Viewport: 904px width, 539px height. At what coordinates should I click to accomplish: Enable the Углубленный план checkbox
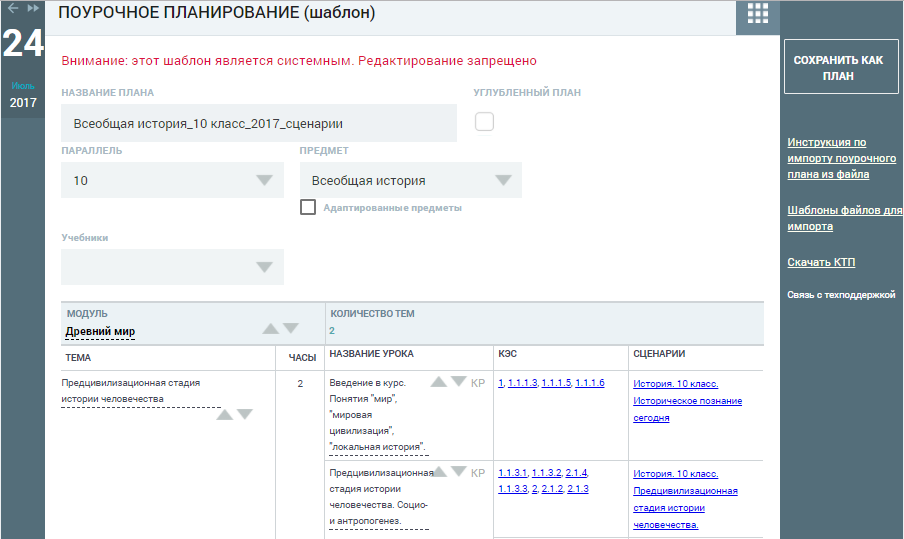[484, 122]
